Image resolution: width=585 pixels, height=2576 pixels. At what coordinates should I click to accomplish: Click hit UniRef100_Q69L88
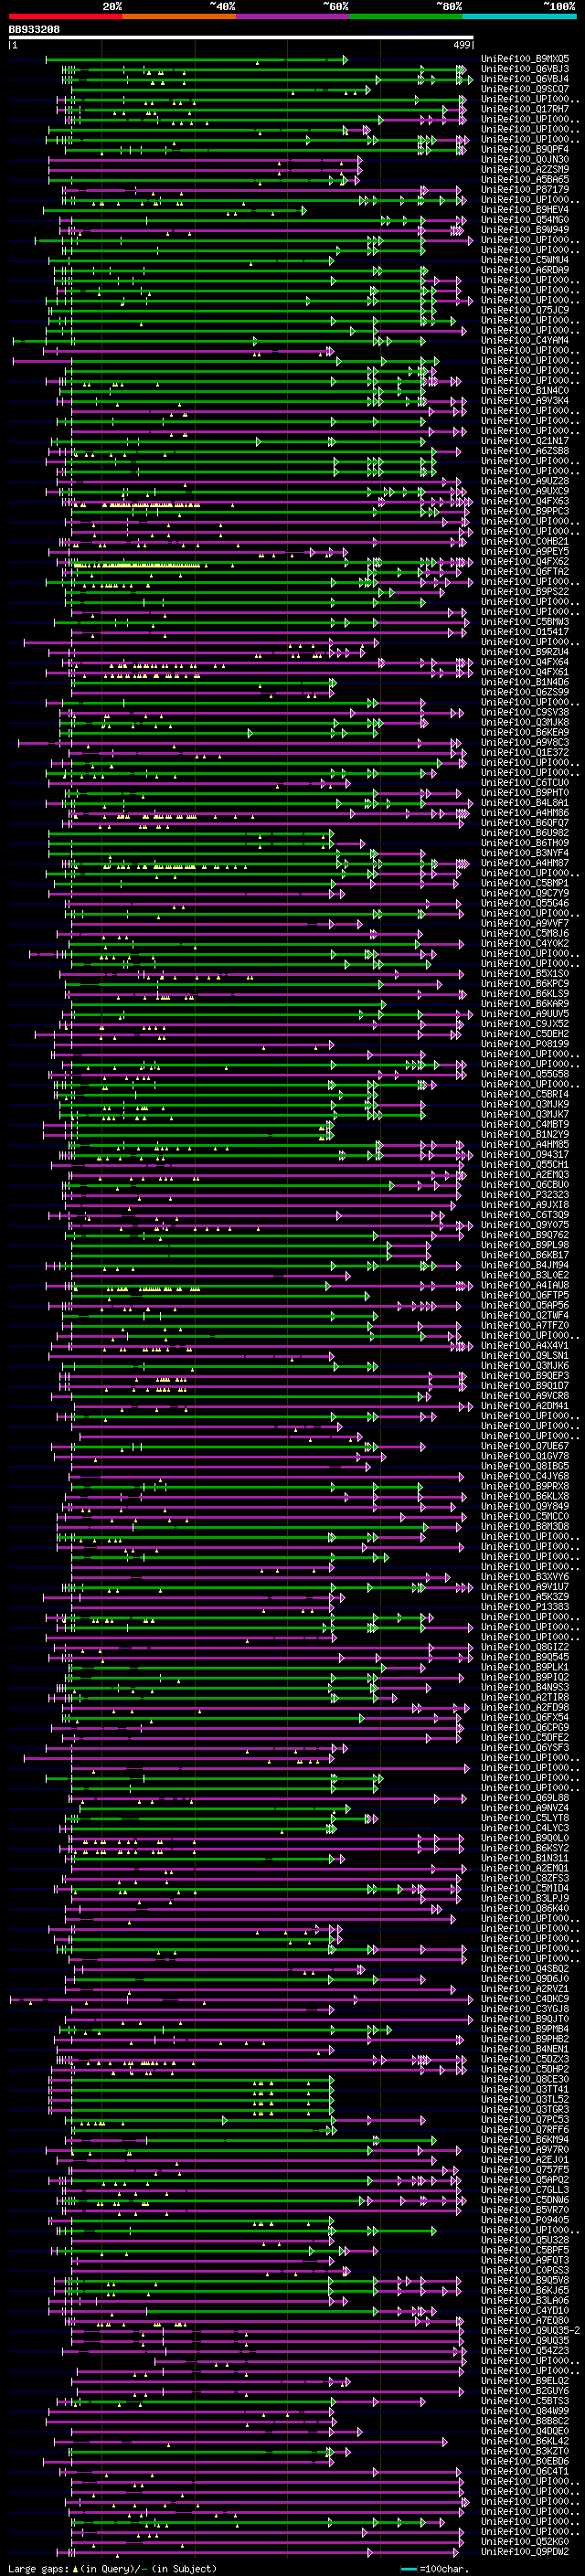(525, 1798)
